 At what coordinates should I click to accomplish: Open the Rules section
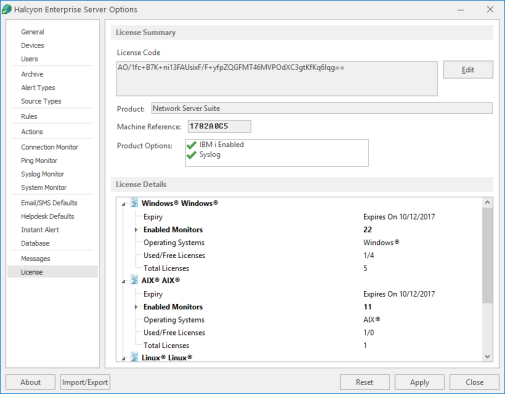[29, 117]
